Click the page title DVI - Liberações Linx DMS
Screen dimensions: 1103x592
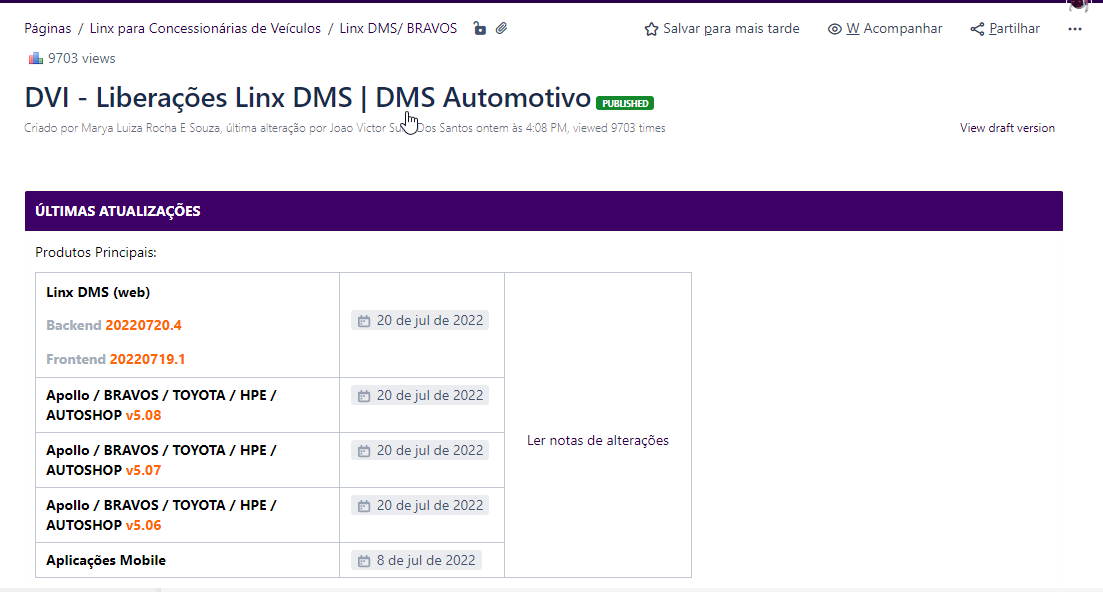(x=307, y=97)
